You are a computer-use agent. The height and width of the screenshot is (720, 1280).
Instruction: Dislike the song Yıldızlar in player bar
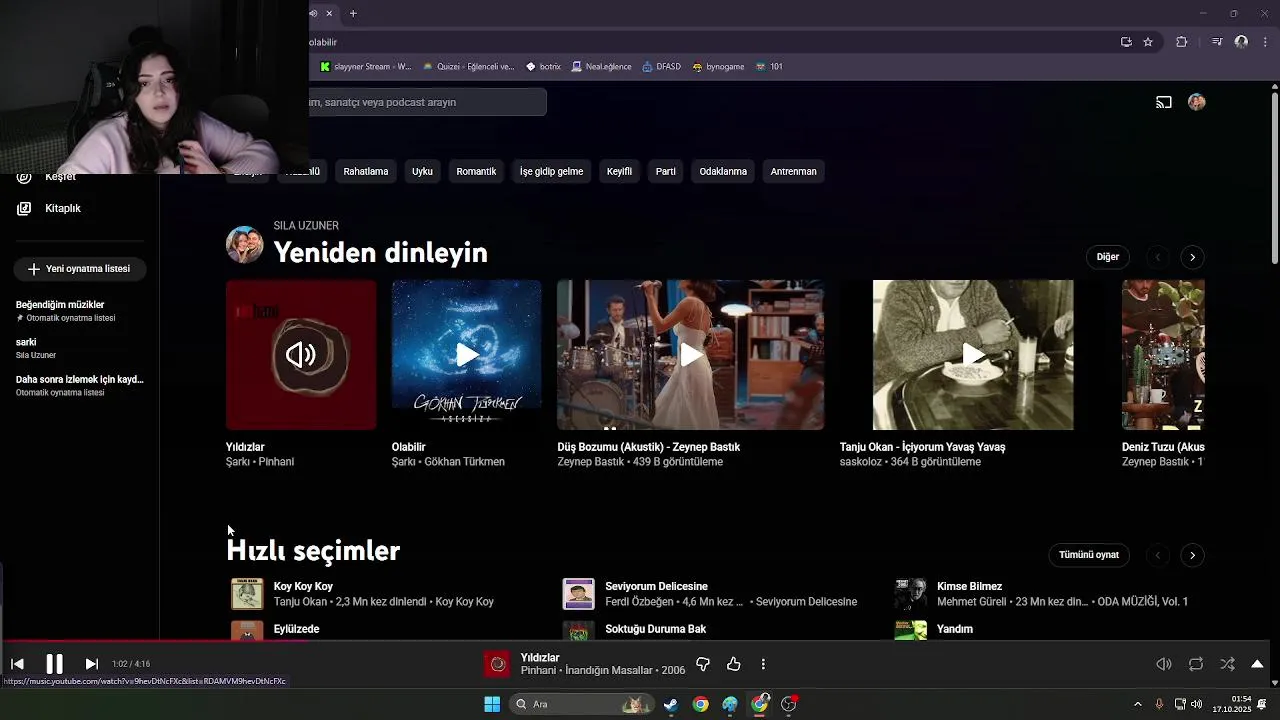(703, 664)
